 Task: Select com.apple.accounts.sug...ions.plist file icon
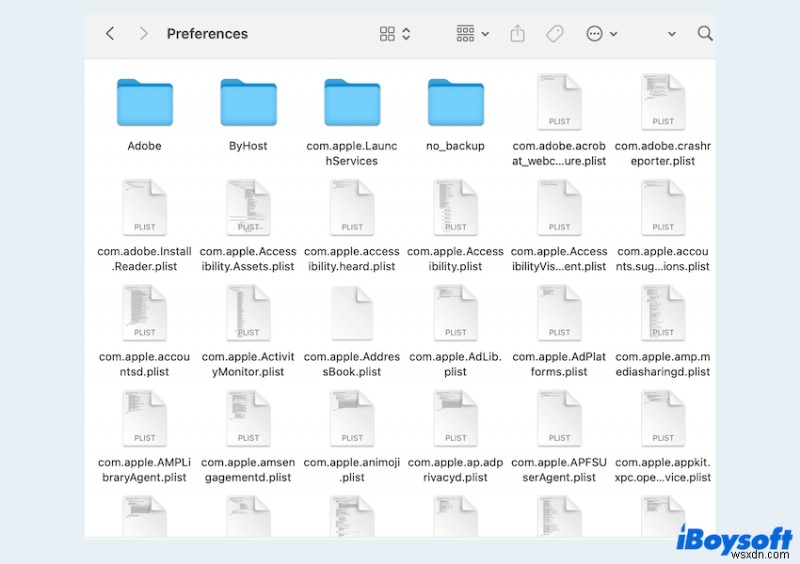pos(663,207)
